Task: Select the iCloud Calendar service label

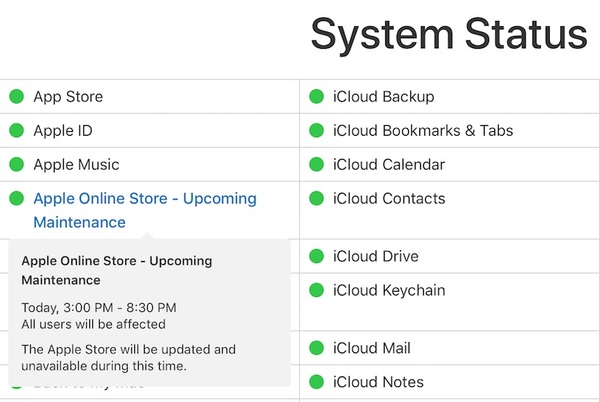Action: pyautogui.click(x=389, y=164)
